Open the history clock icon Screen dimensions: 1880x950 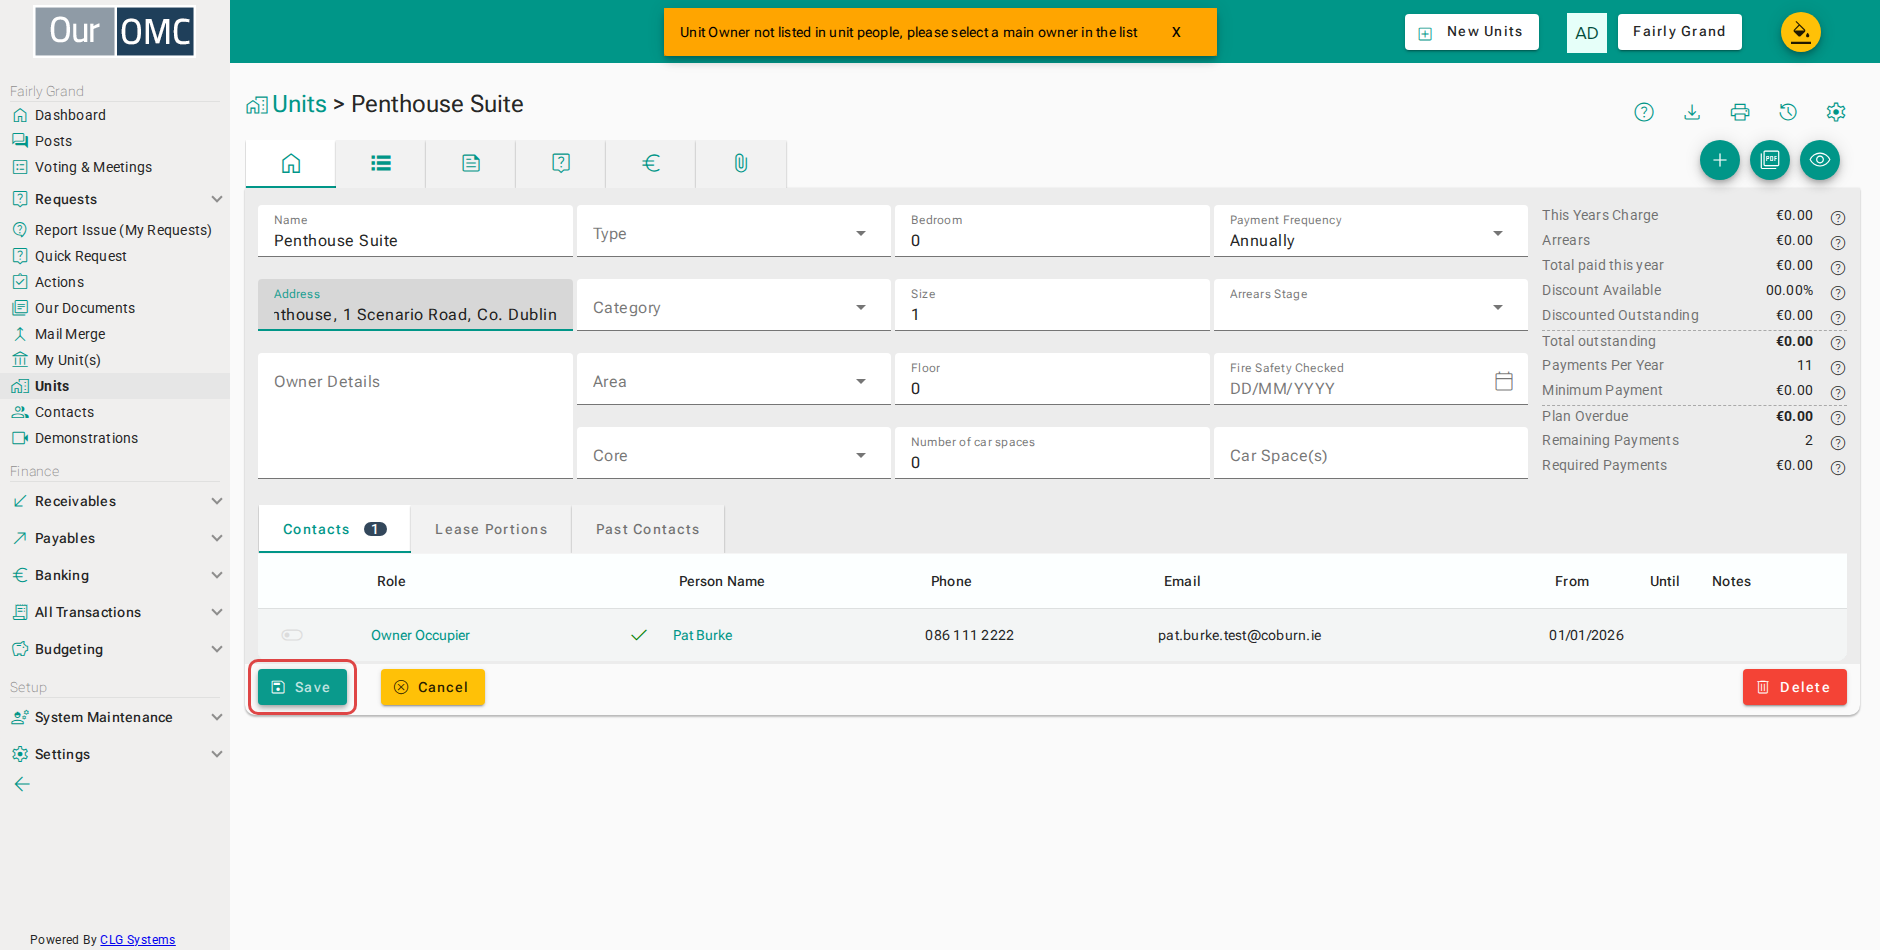coord(1788,112)
